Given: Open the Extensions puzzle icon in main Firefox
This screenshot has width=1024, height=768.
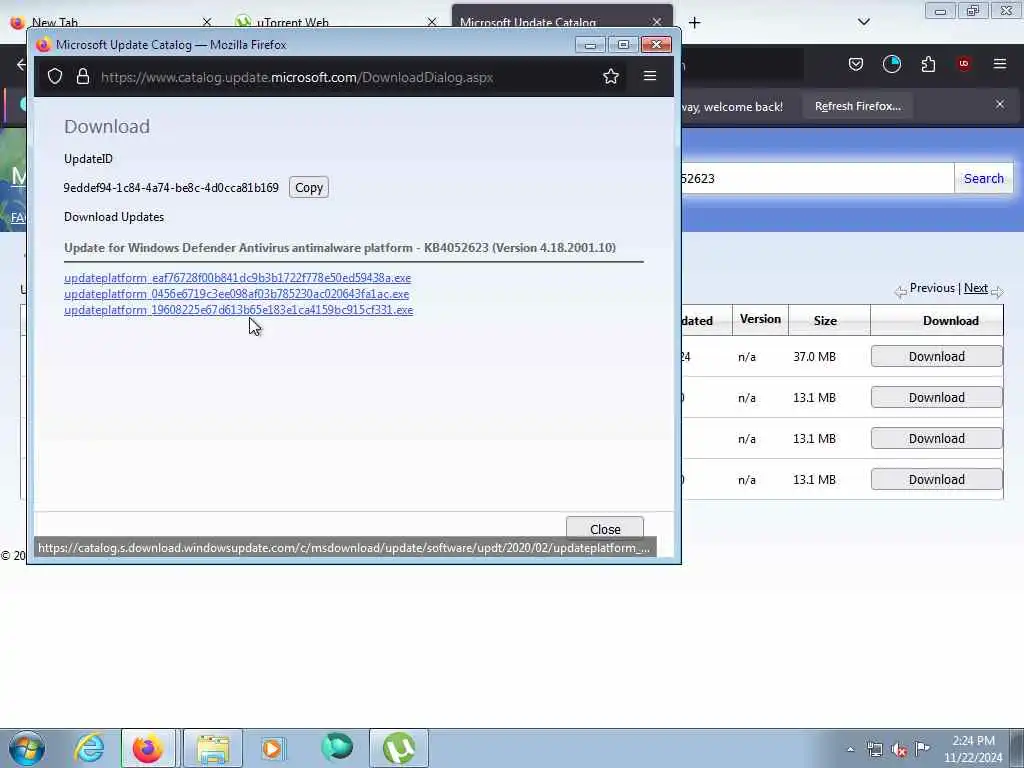Looking at the screenshot, I should coord(928,64).
